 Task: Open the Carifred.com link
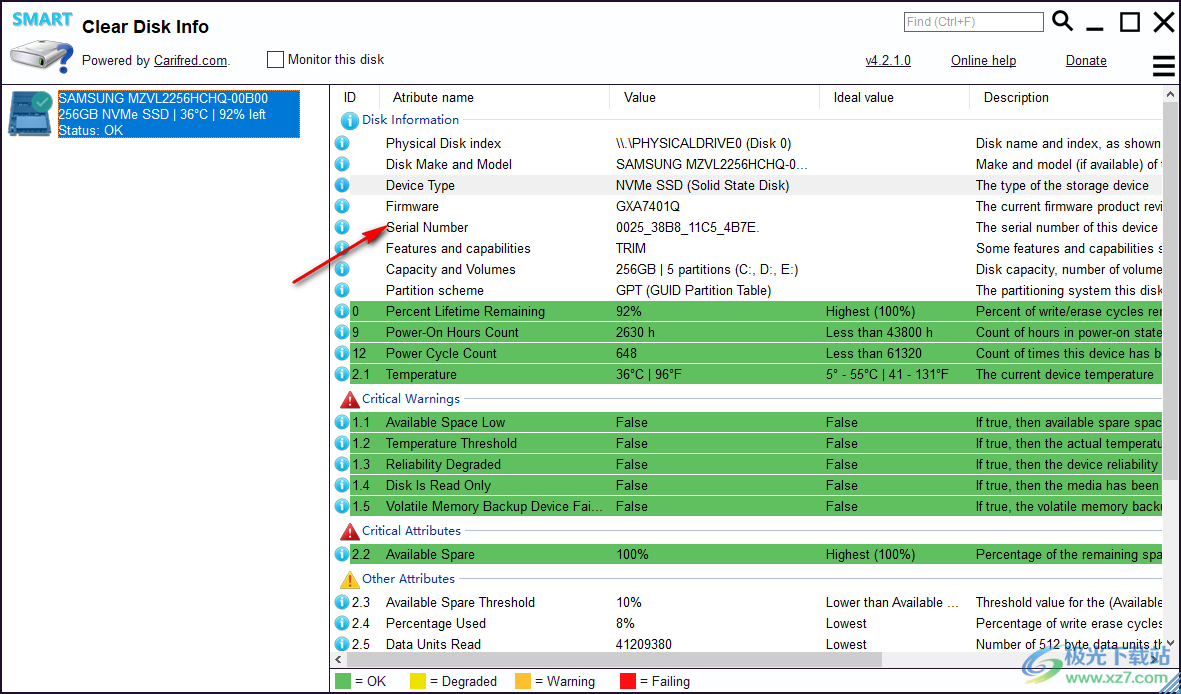pos(191,61)
